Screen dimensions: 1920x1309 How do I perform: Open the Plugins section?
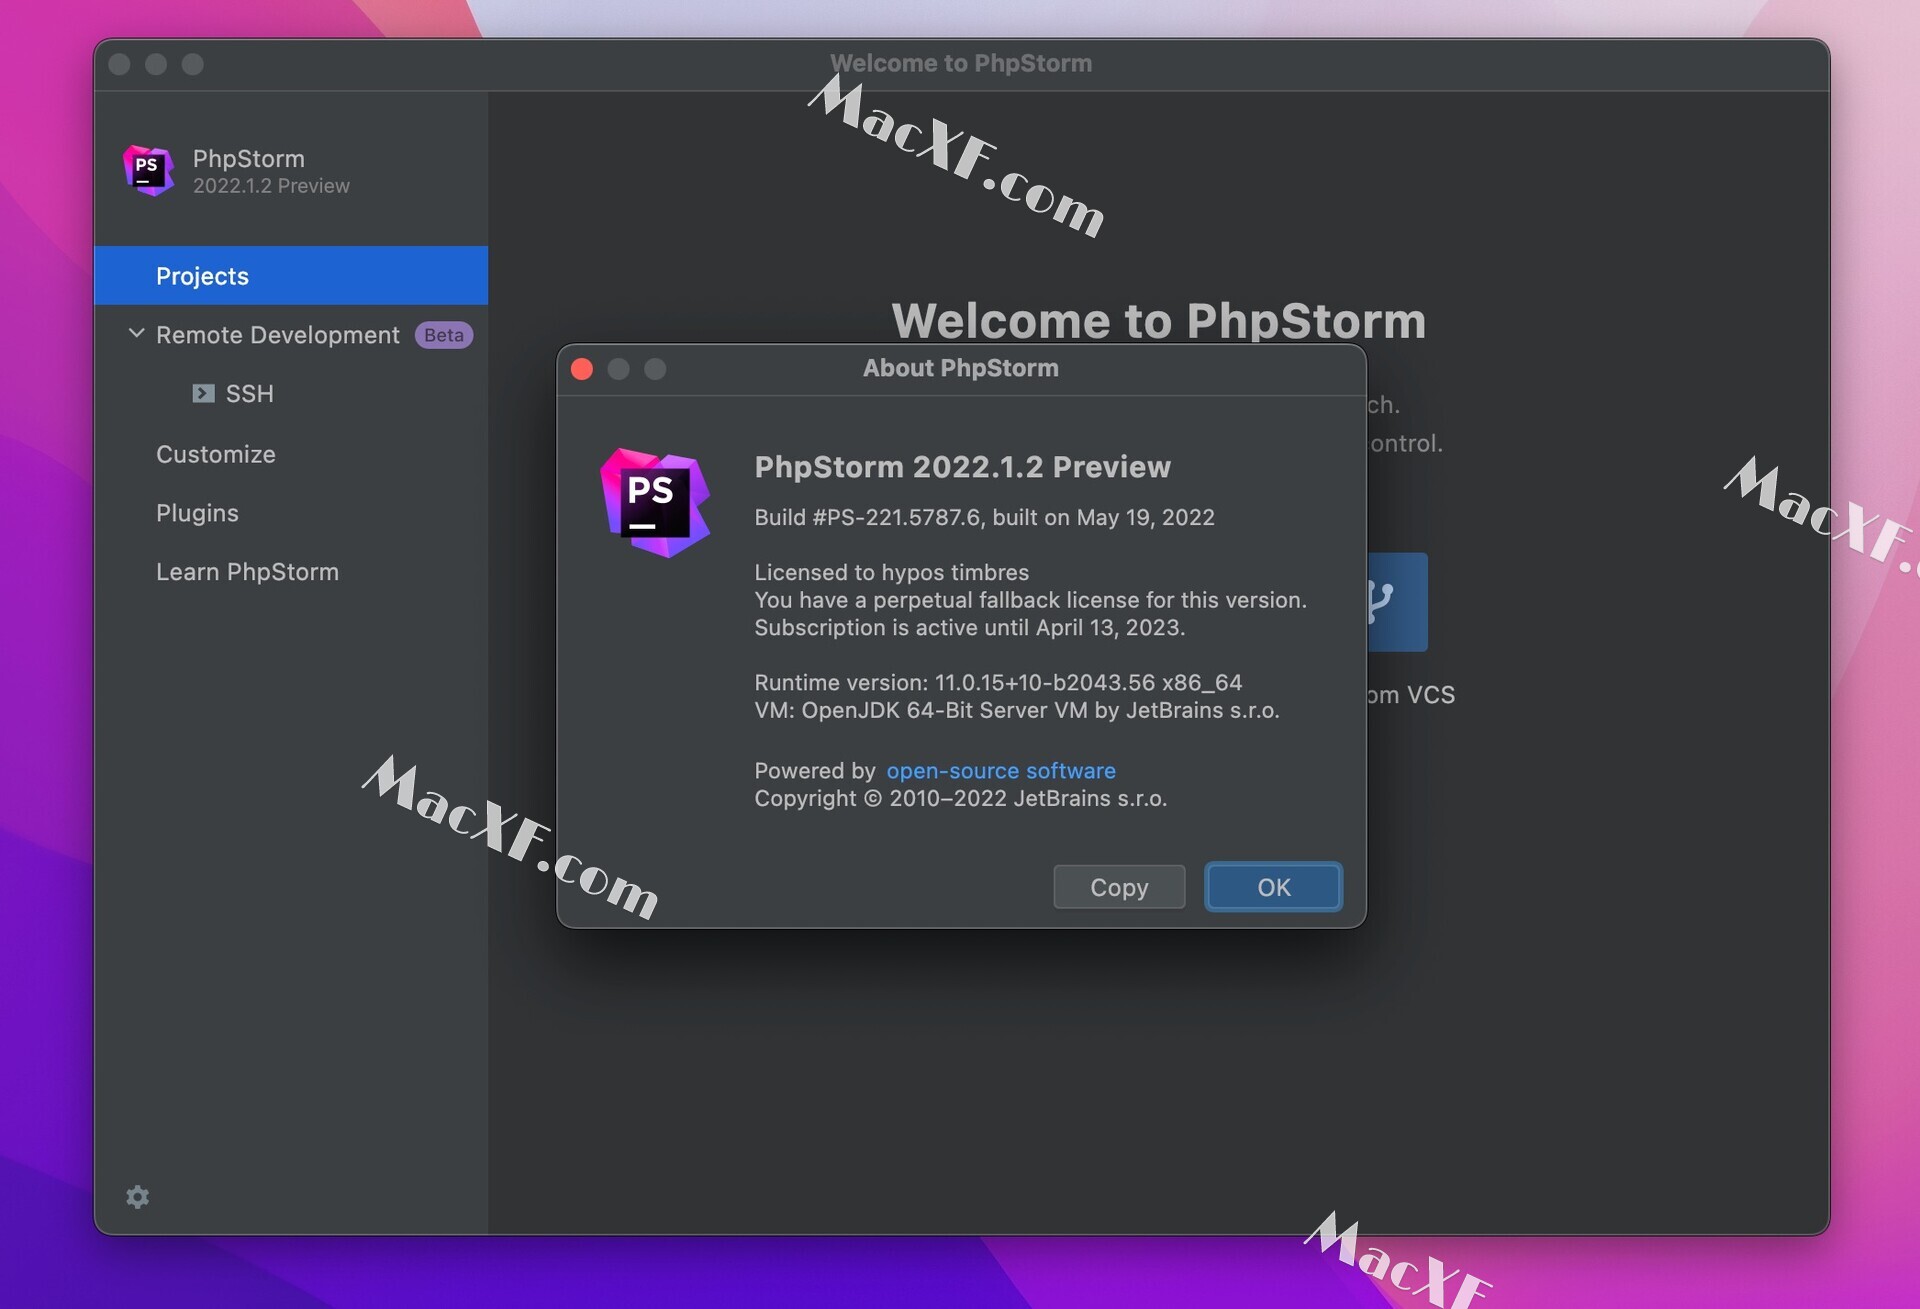(197, 513)
